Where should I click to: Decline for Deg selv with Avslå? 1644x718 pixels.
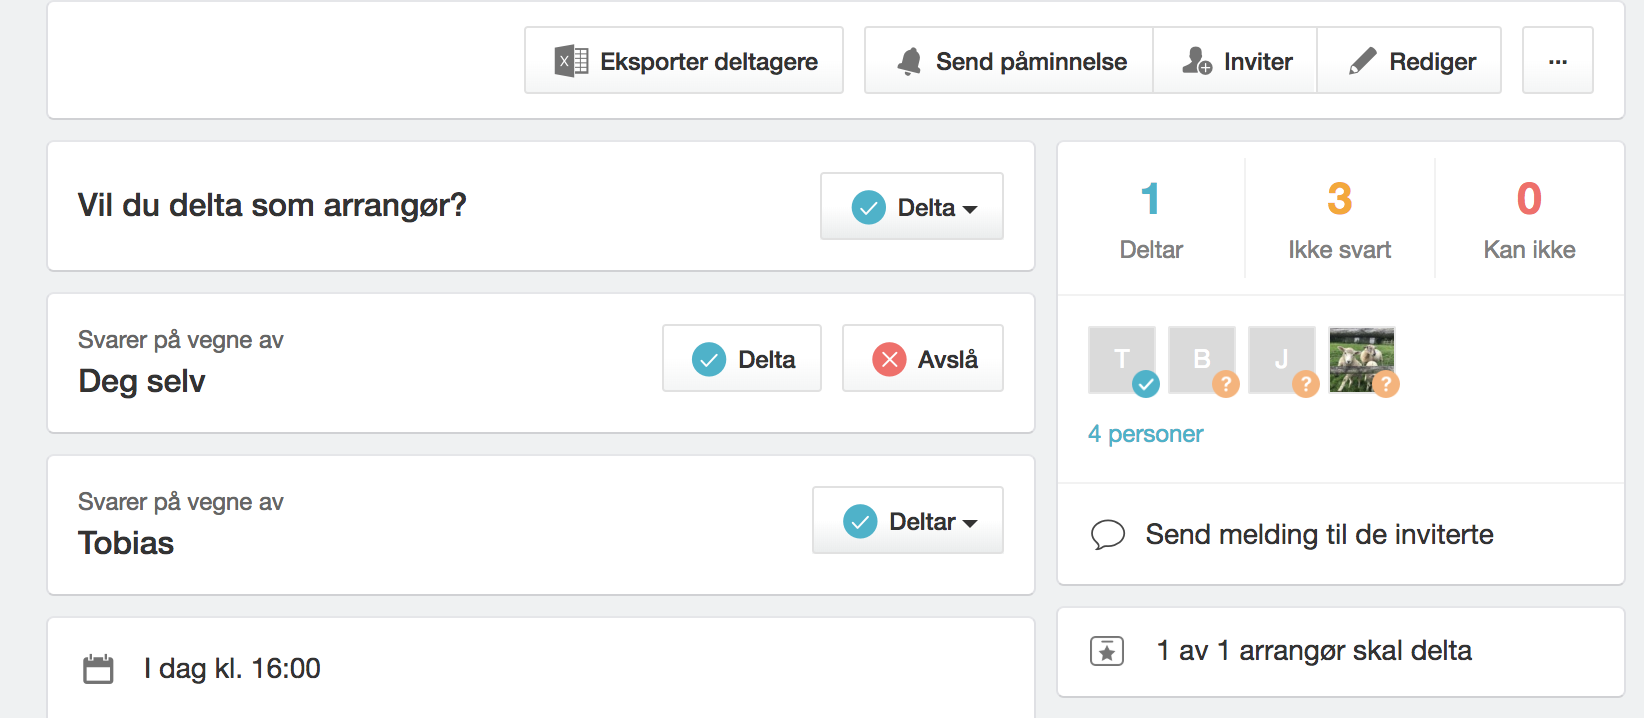click(x=923, y=358)
